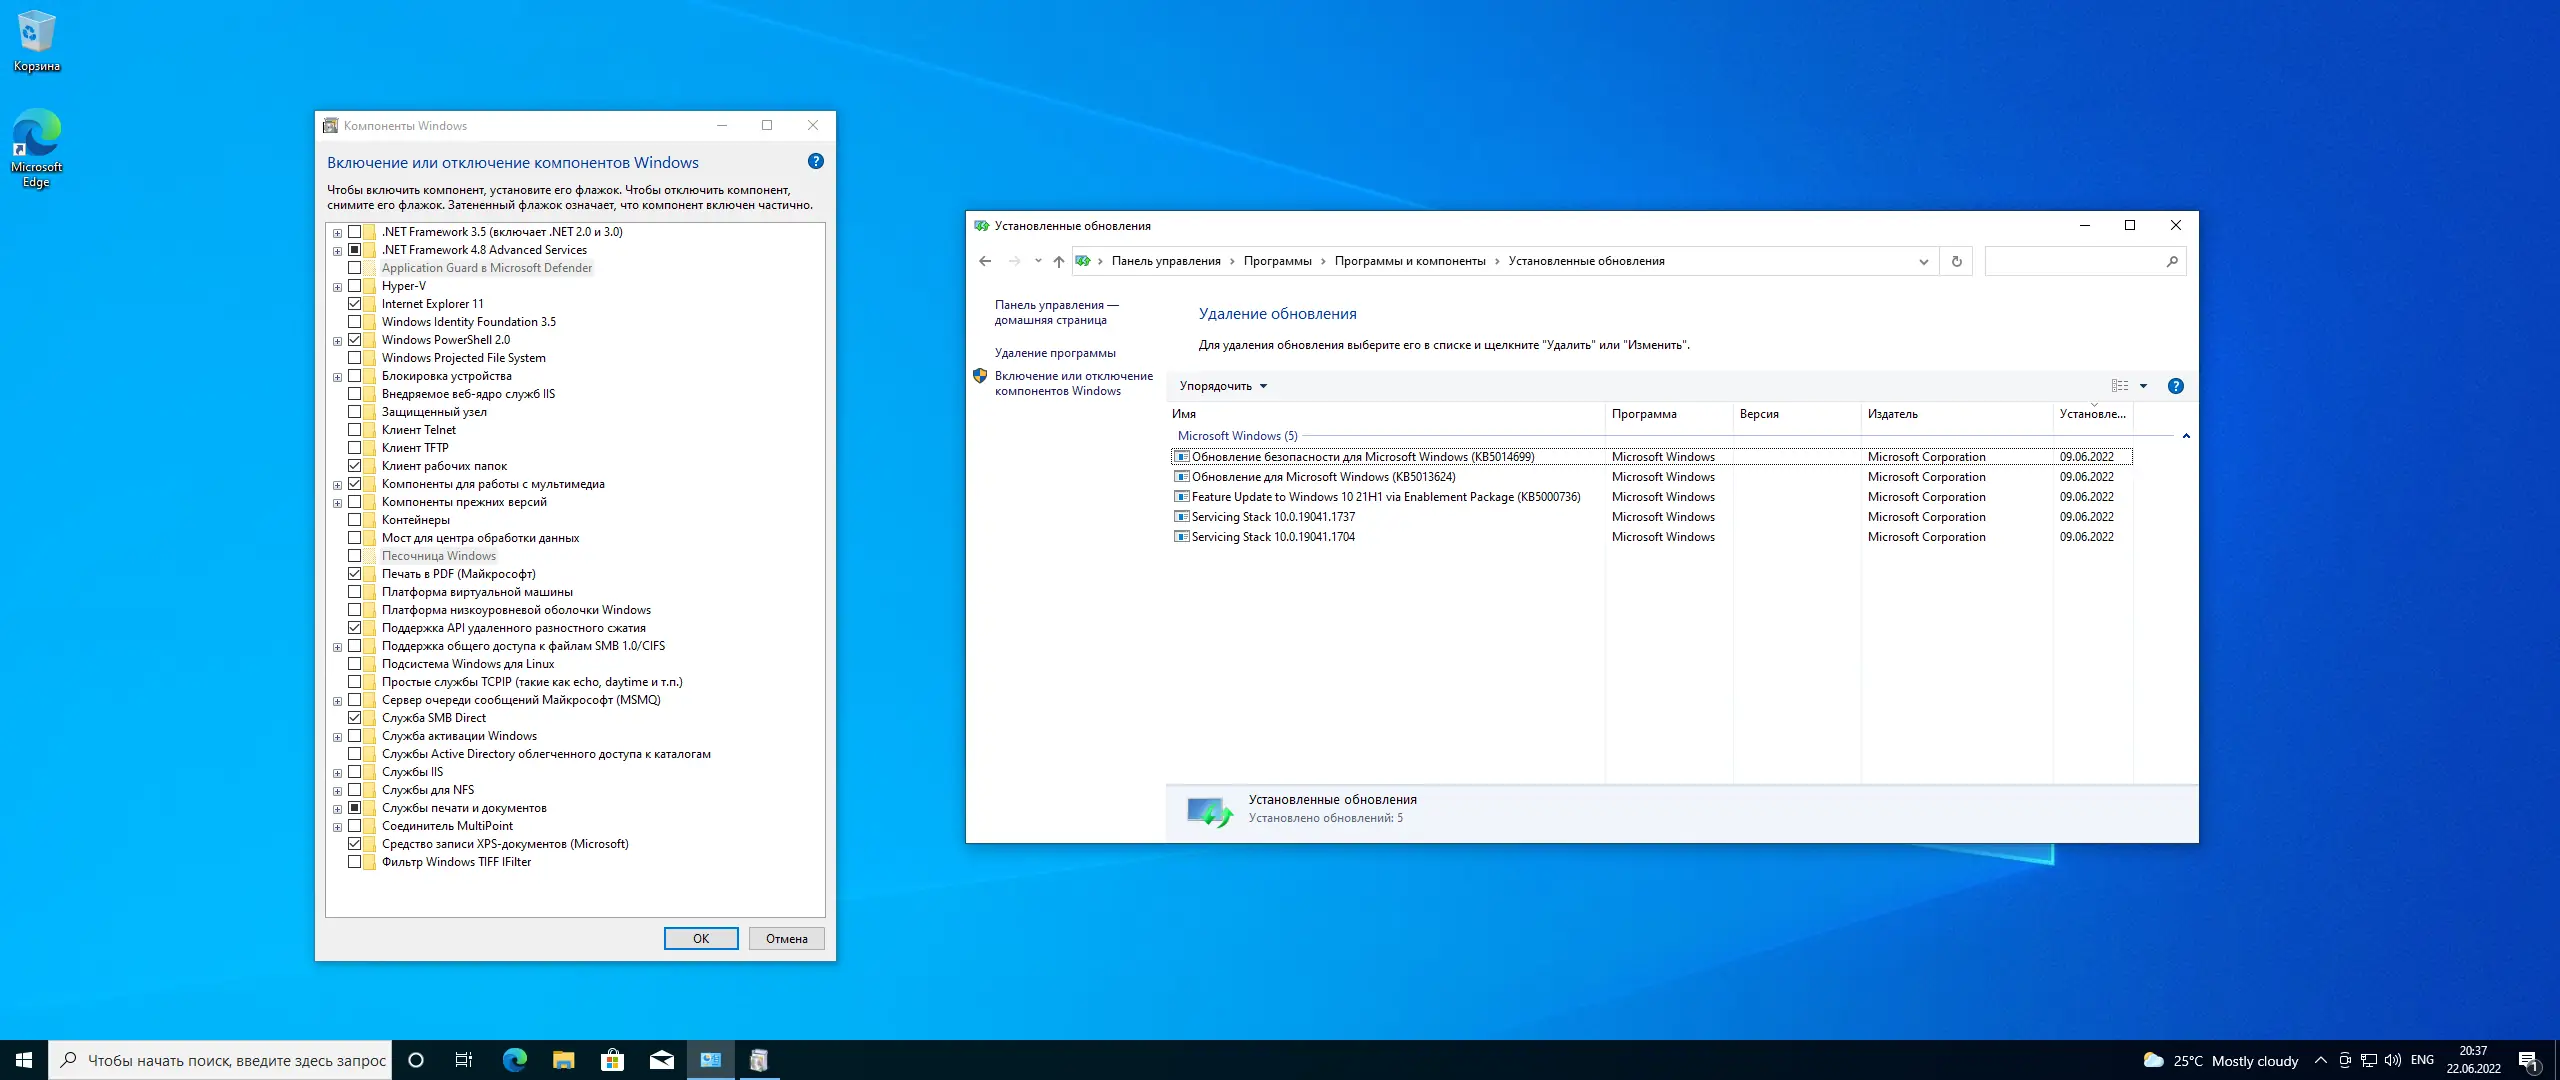Viewport: 2560px width, 1080px height.
Task: Open Recycle Bin desktop icon
Action: coord(36,40)
